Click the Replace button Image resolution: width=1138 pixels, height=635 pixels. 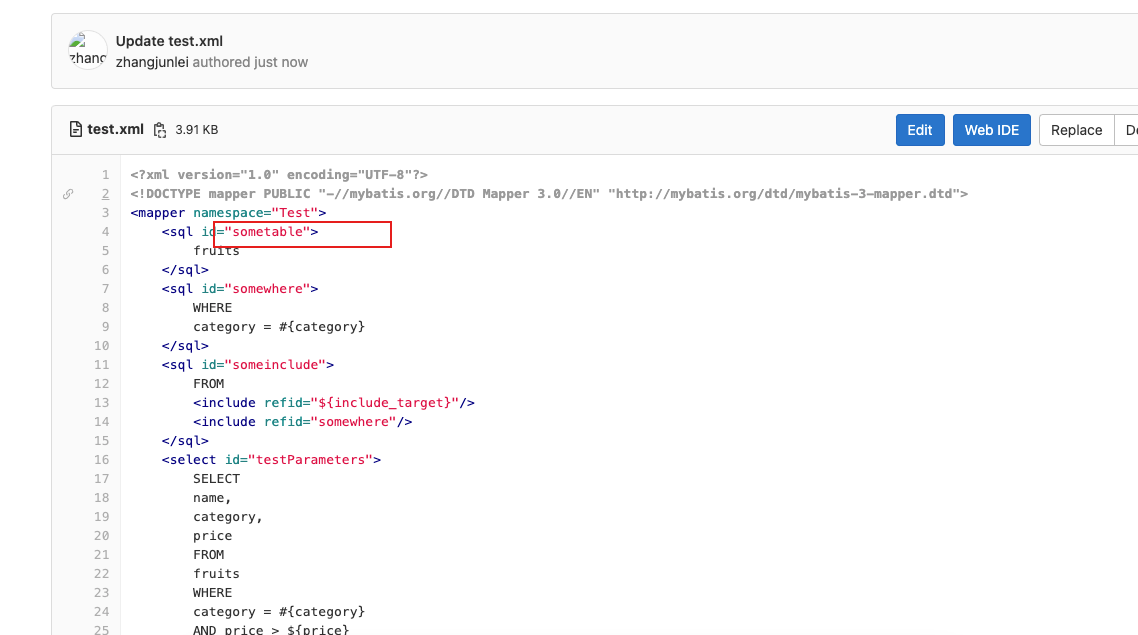pos(1076,129)
